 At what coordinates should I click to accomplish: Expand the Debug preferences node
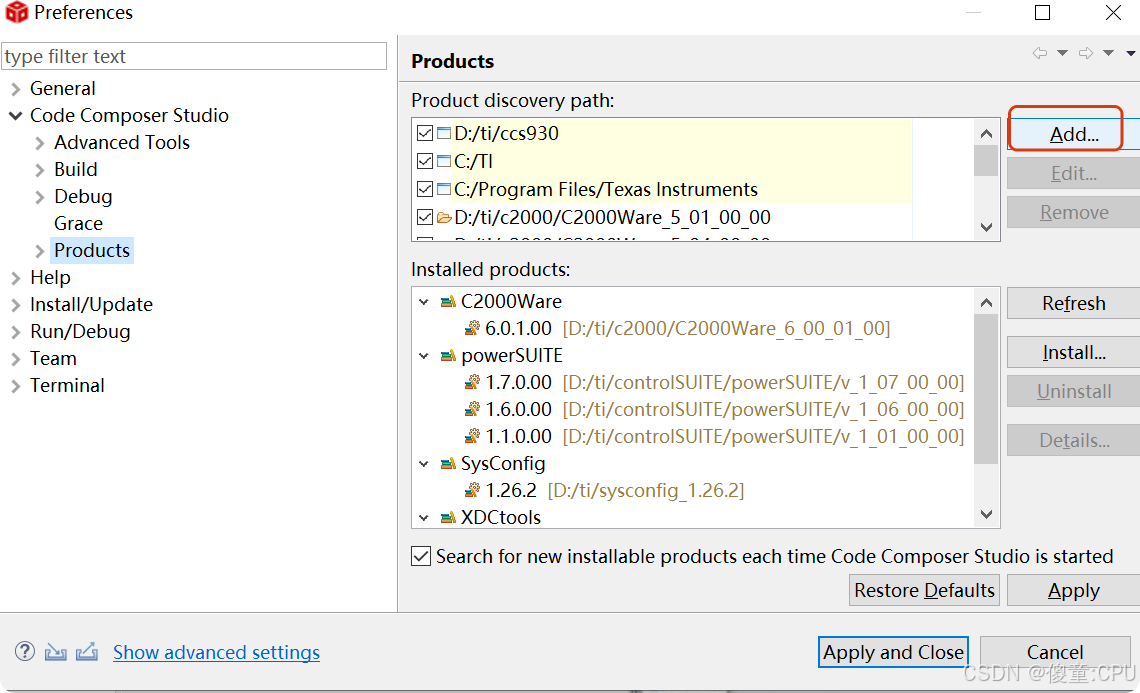40,197
